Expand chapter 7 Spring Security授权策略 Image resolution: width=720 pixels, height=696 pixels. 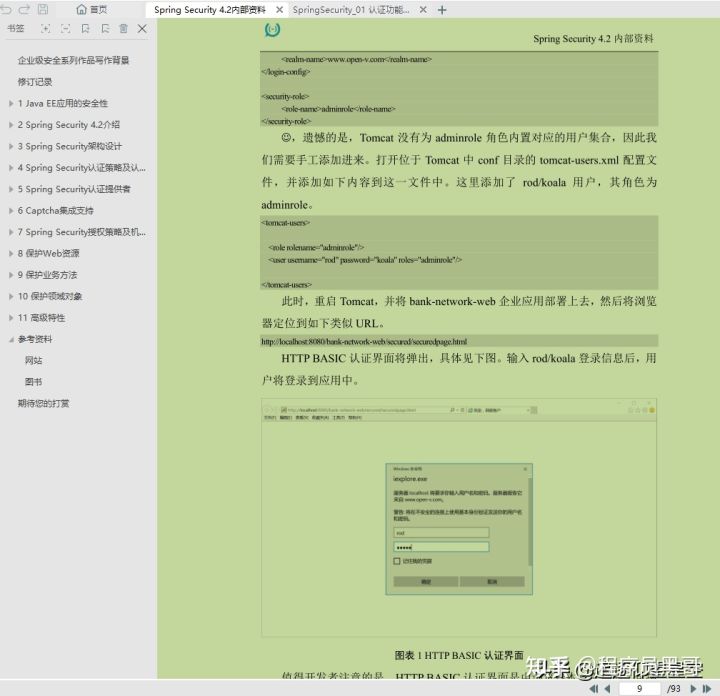pyautogui.click(x=11, y=232)
